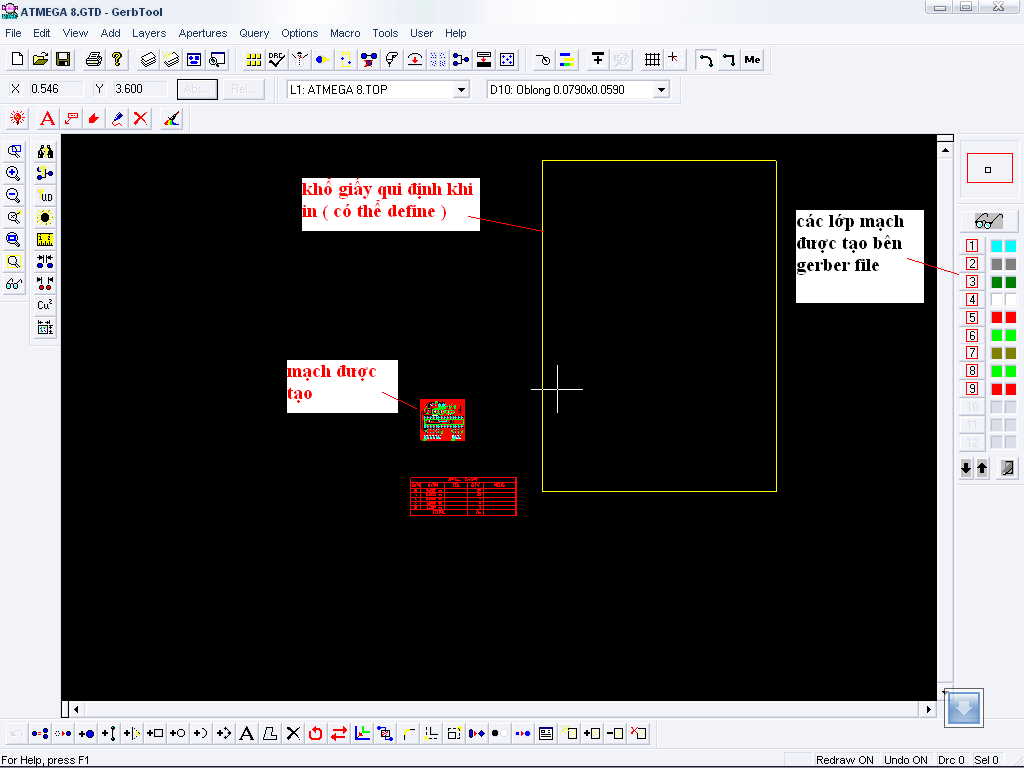Click the Abs... coordinate button
This screenshot has width=1024, height=768.
197,89
